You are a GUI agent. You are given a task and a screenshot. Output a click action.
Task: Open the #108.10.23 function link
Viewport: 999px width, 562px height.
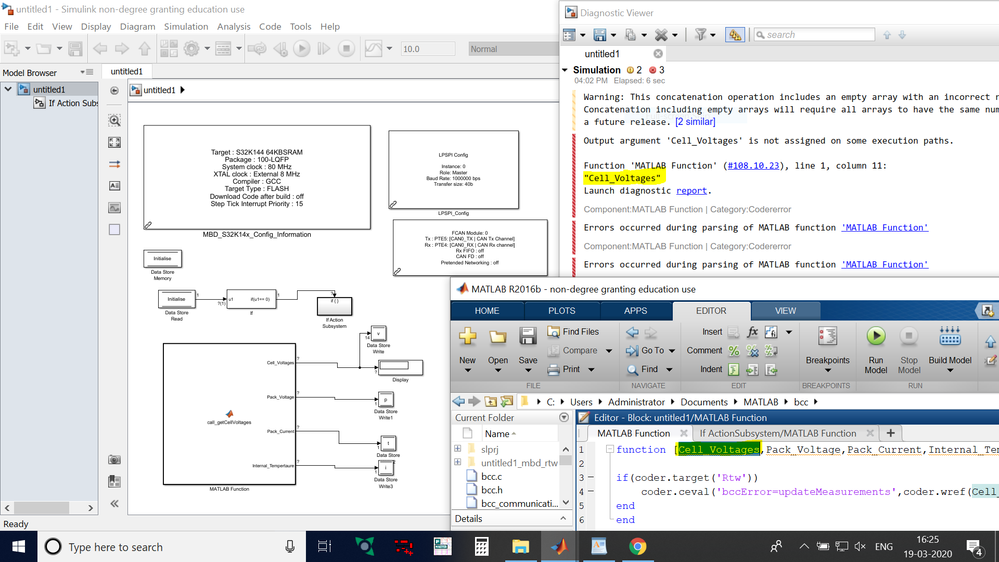click(753, 166)
